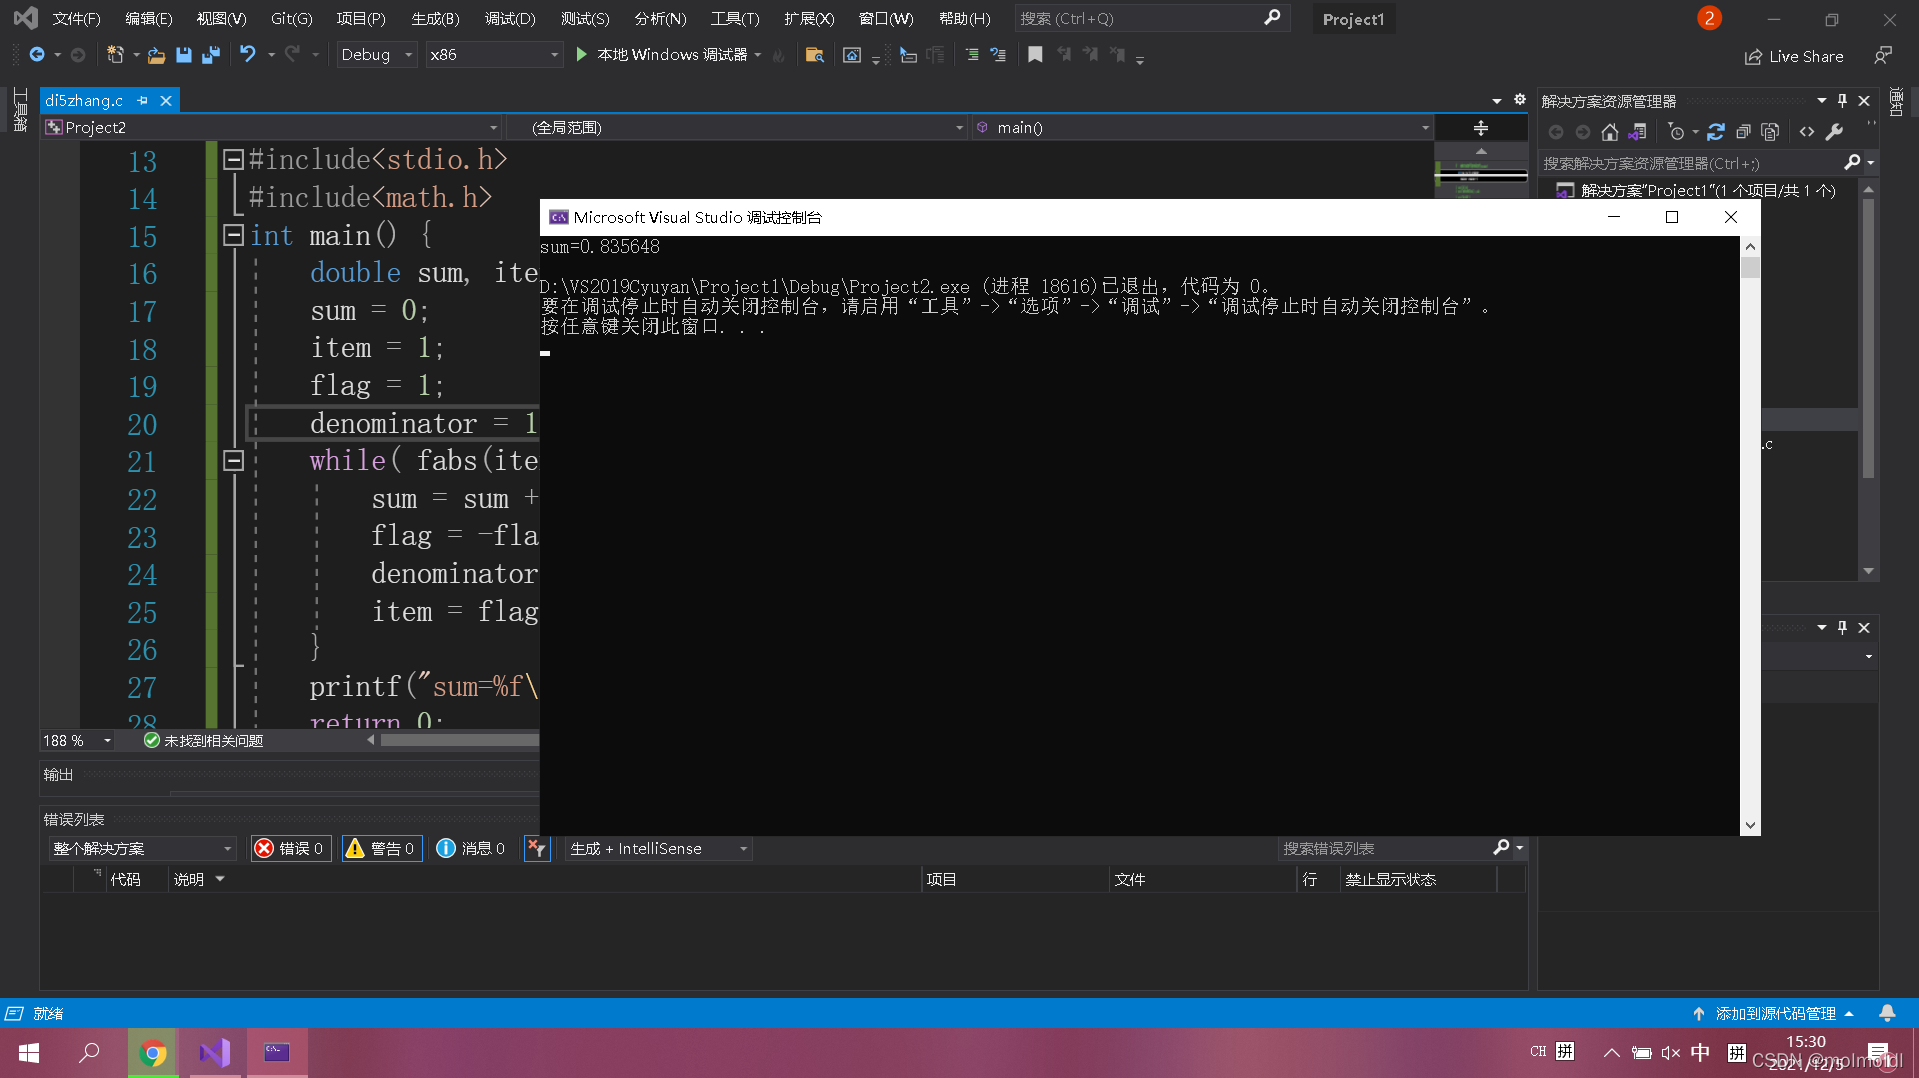Click the pending changes filter clock icon
The height and width of the screenshot is (1078, 1919).
point(1677,132)
